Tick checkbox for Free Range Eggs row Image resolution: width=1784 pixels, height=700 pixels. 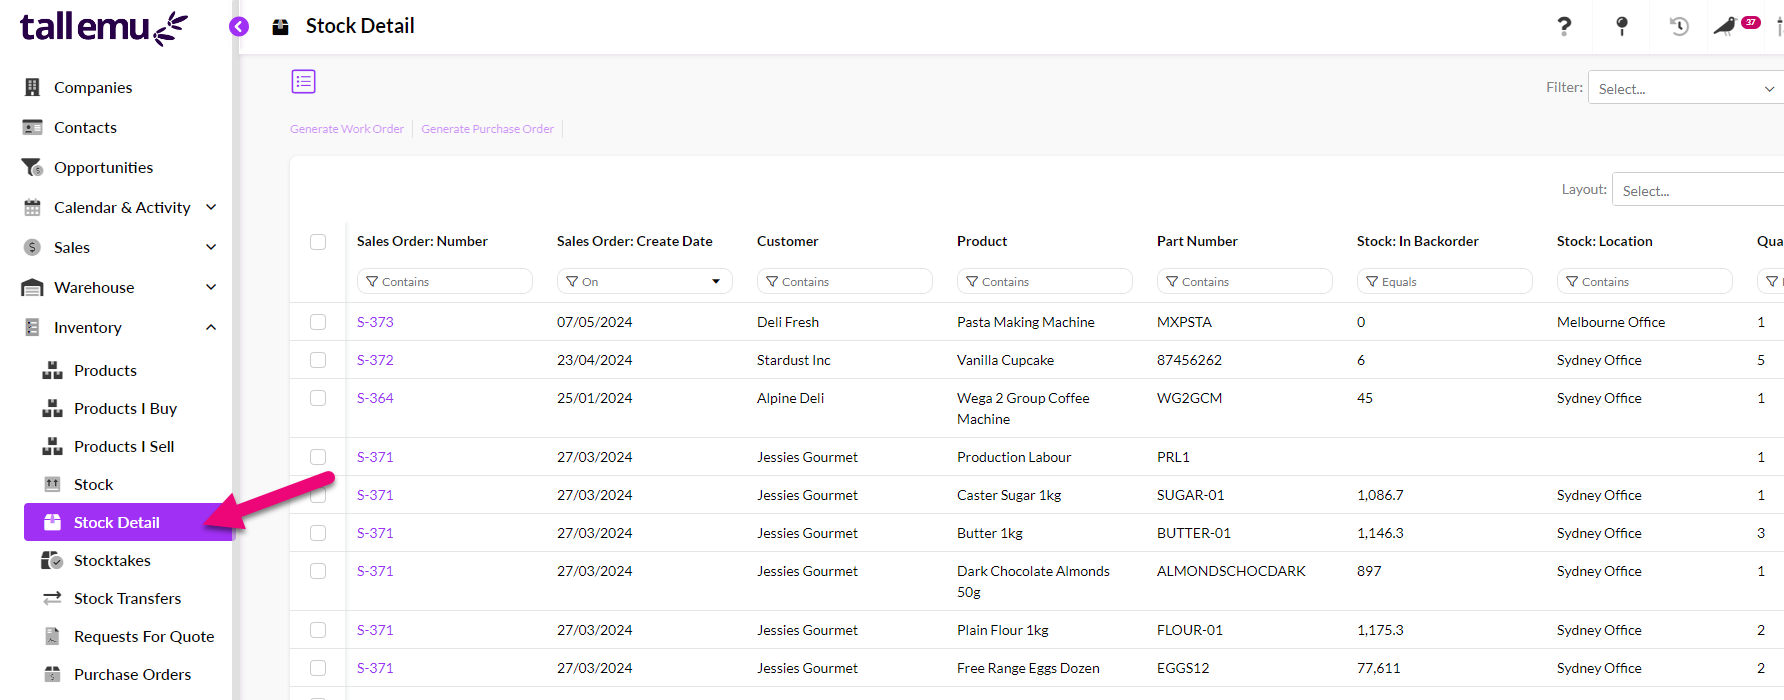[x=318, y=668]
